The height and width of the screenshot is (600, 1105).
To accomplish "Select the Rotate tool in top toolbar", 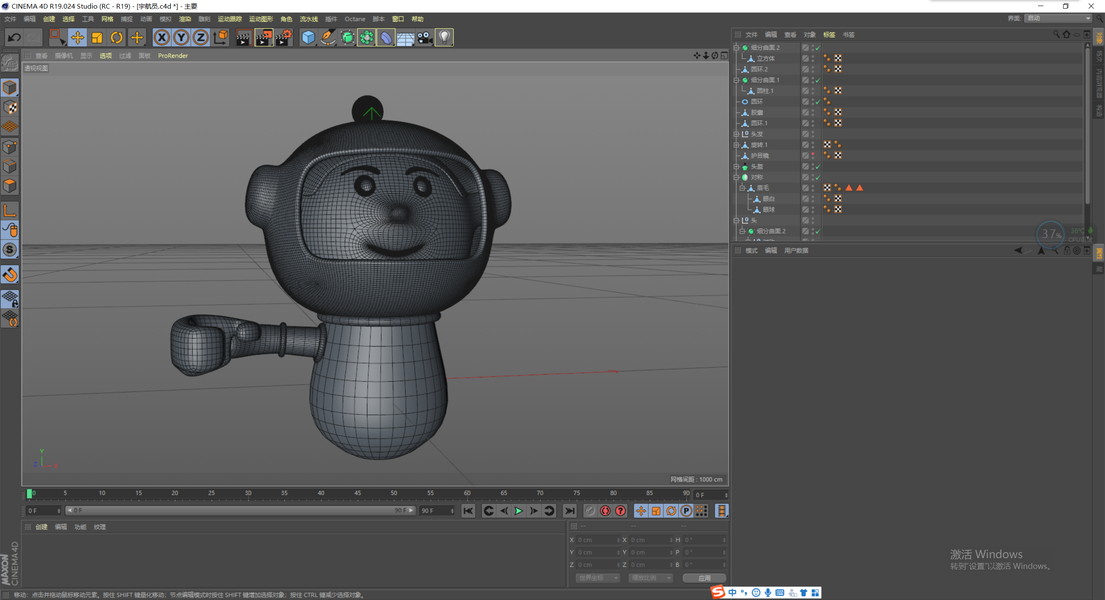I will 116,38.
